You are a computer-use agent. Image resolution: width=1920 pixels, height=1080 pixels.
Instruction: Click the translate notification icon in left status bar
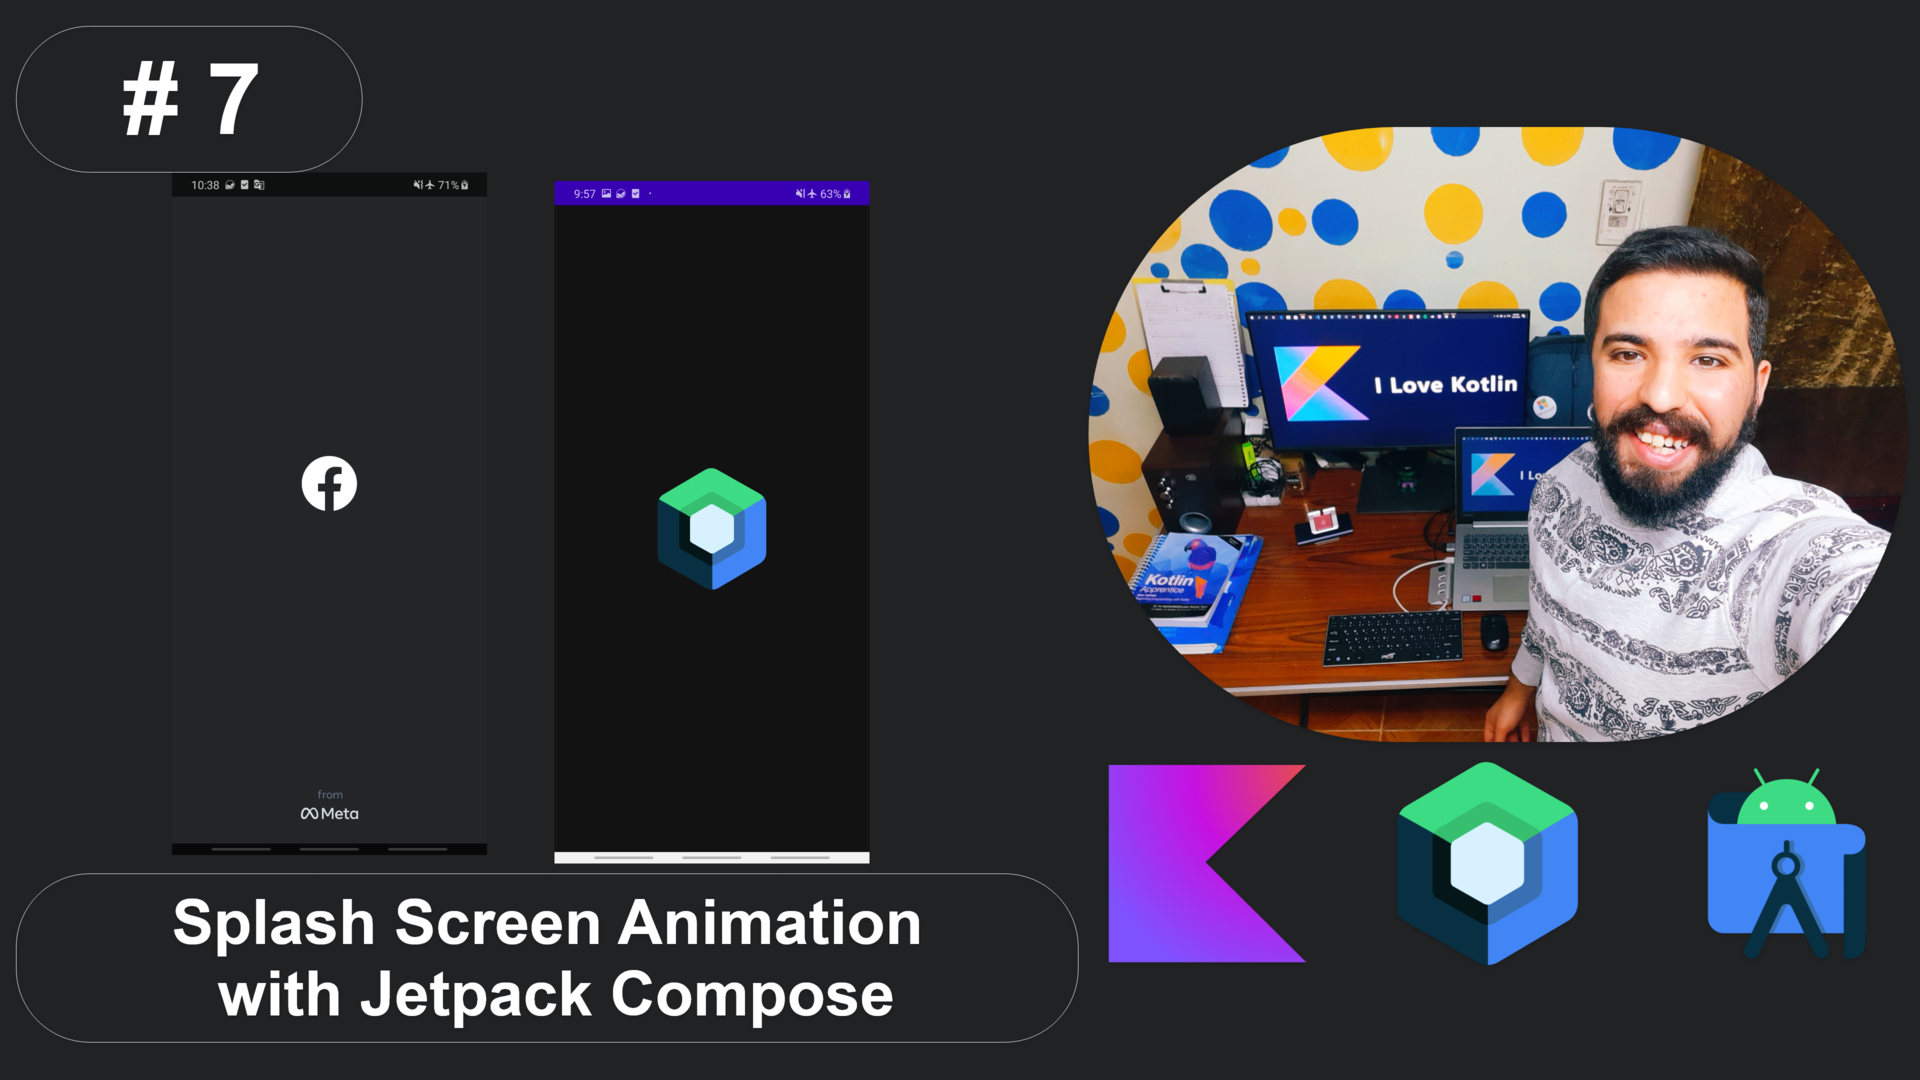(x=259, y=185)
